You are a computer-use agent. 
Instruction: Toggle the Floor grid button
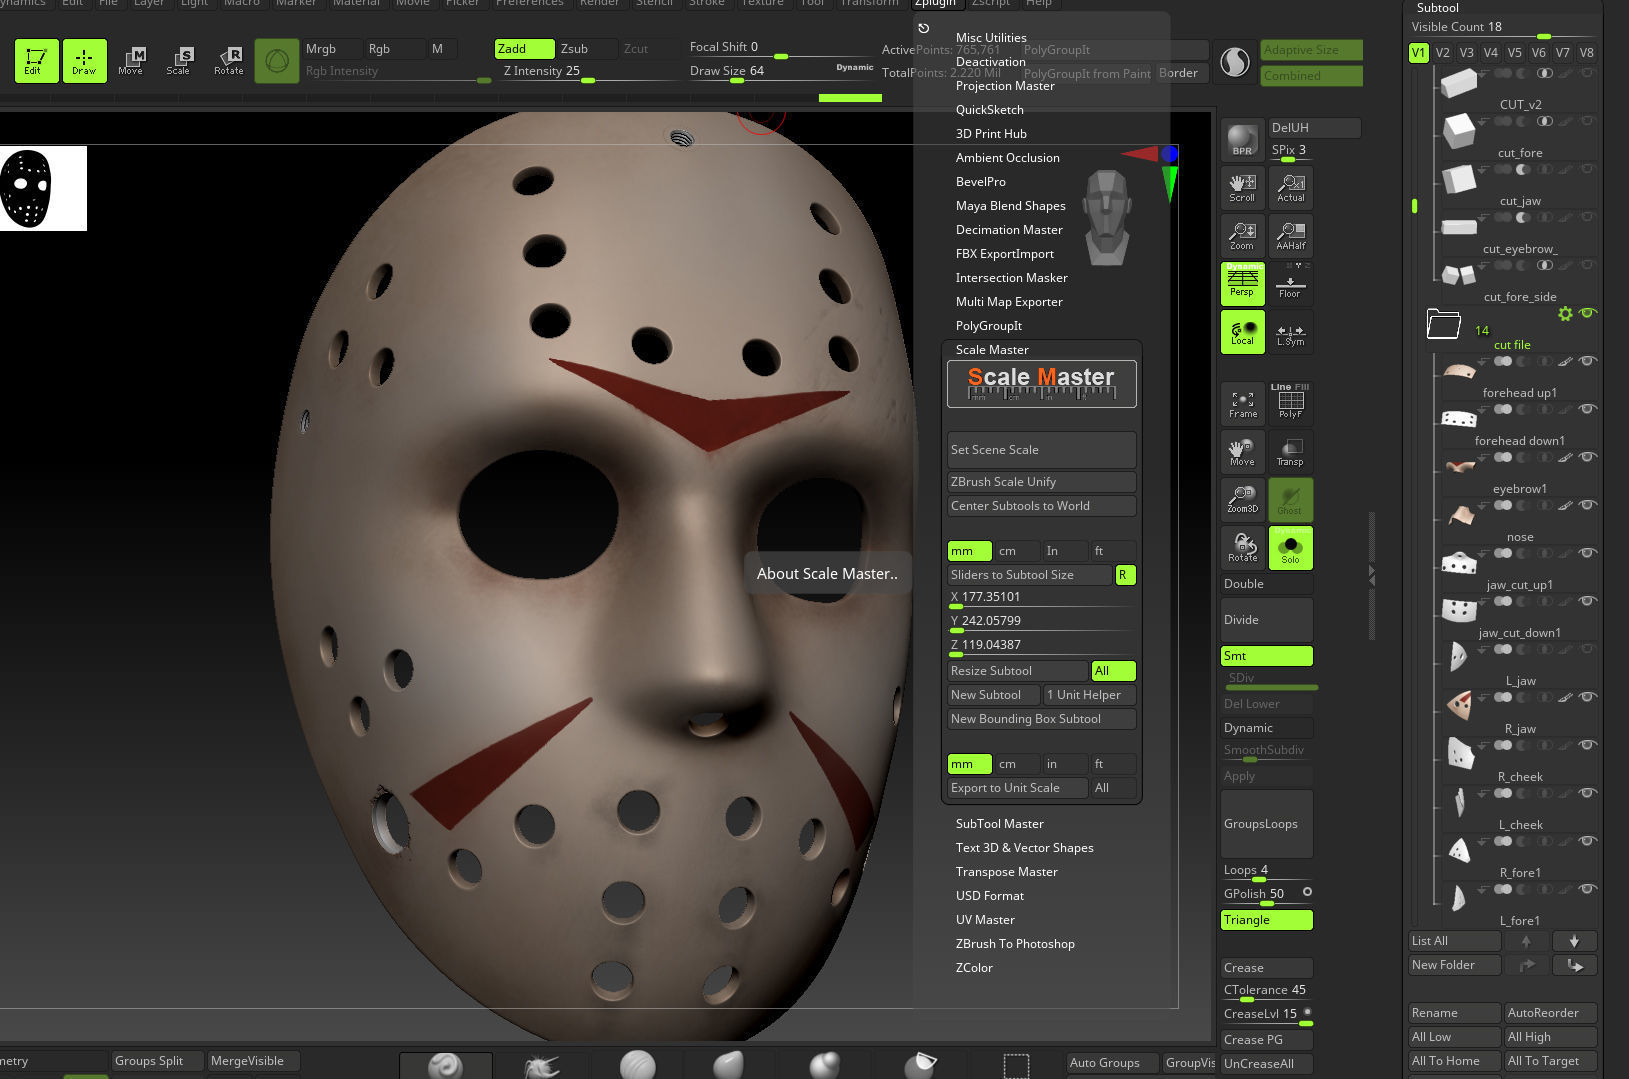tap(1290, 283)
